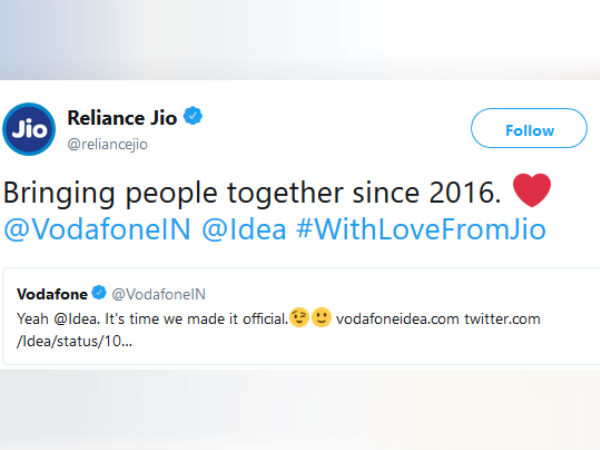Click the Jio profile avatar

(x=29, y=129)
